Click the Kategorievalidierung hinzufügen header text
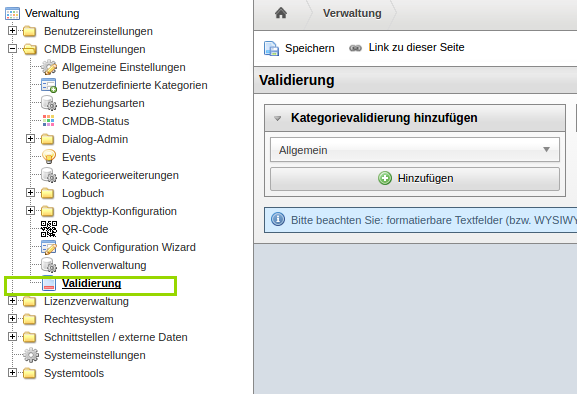This screenshot has height=394, width=577. [384, 118]
